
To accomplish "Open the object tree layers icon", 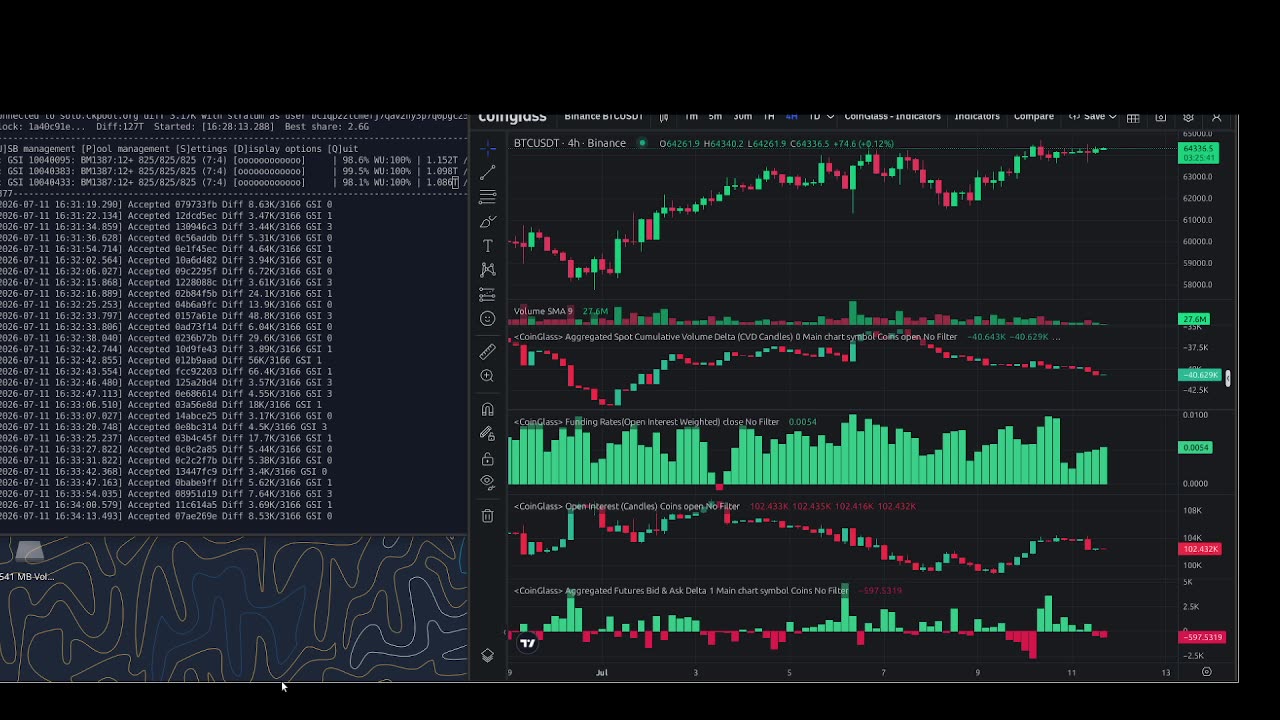I will (x=487, y=655).
